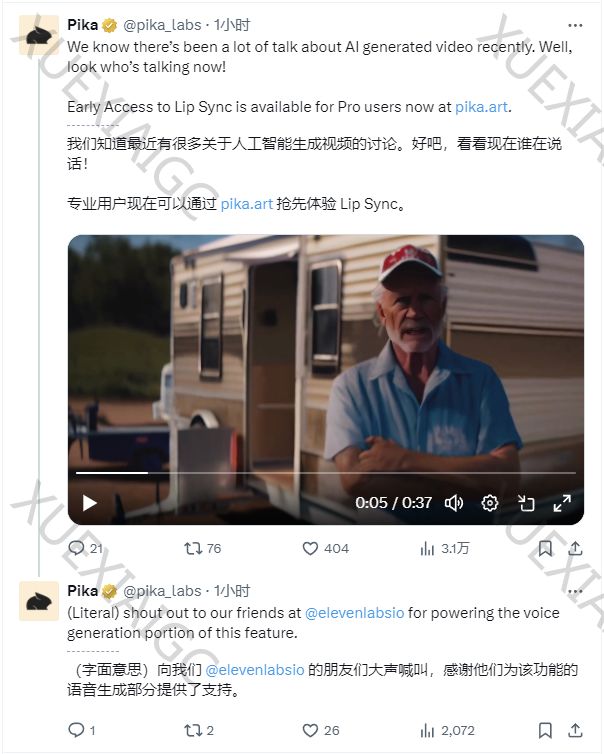The image size is (604, 754).
Task: Like the tweet with 404 likes
Action: pos(310,548)
